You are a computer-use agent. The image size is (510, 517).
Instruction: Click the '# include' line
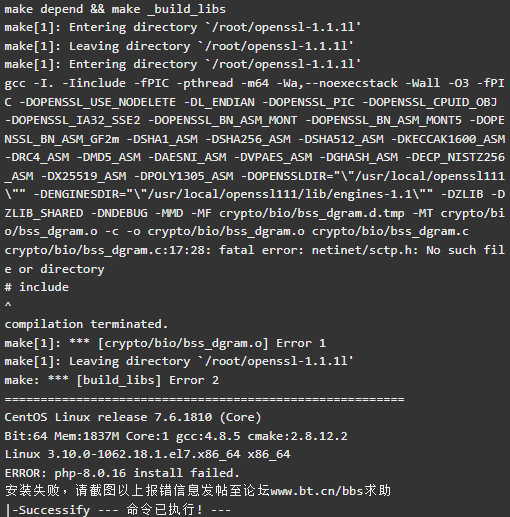[37, 287]
